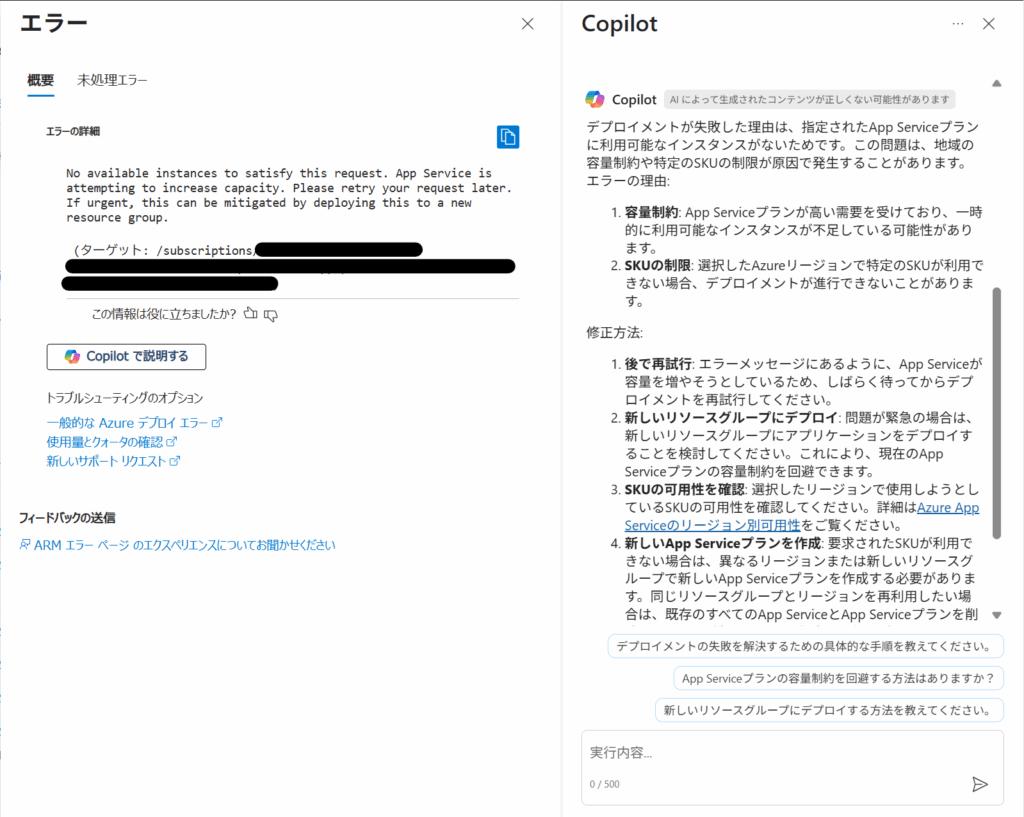Copy the error details to clipboard
This screenshot has width=1024, height=817.
coord(507,136)
